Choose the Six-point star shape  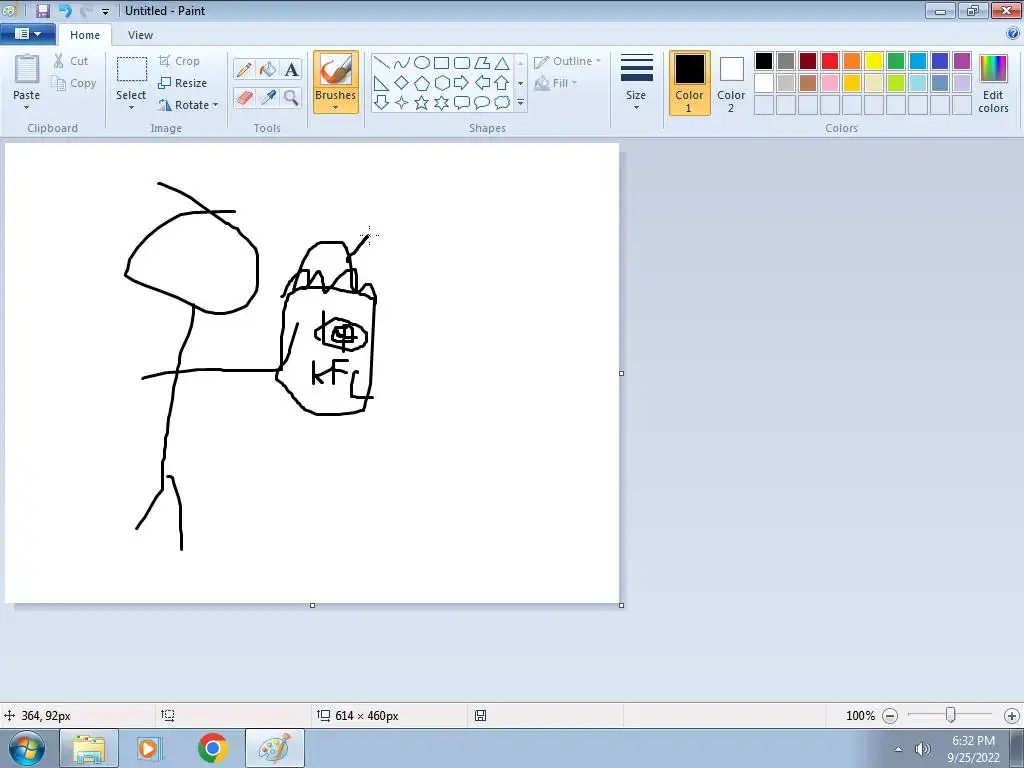pos(441,103)
